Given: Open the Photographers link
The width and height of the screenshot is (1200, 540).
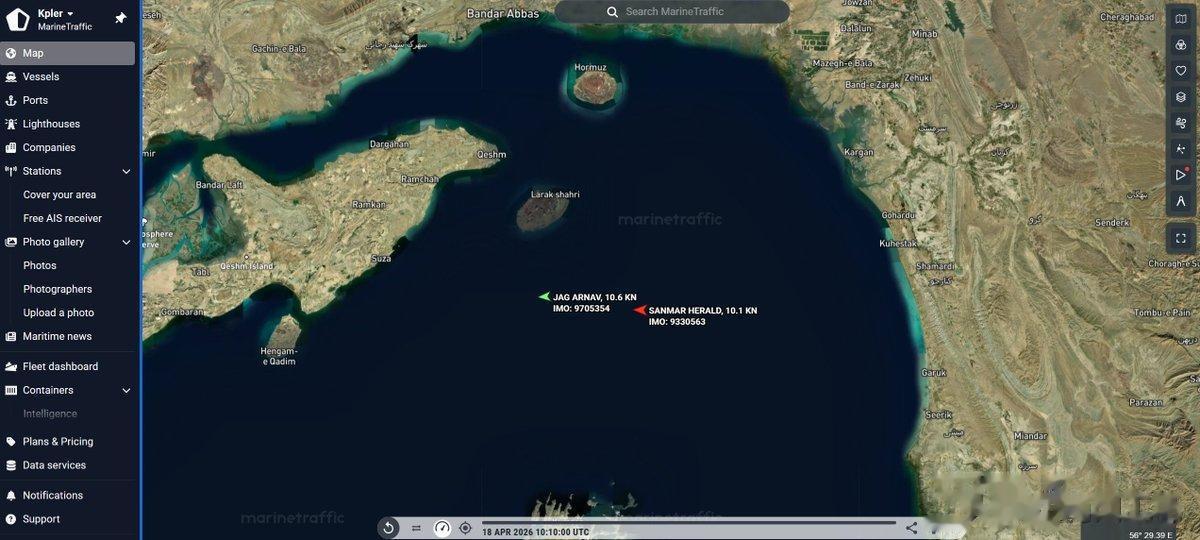Looking at the screenshot, I should coord(58,289).
